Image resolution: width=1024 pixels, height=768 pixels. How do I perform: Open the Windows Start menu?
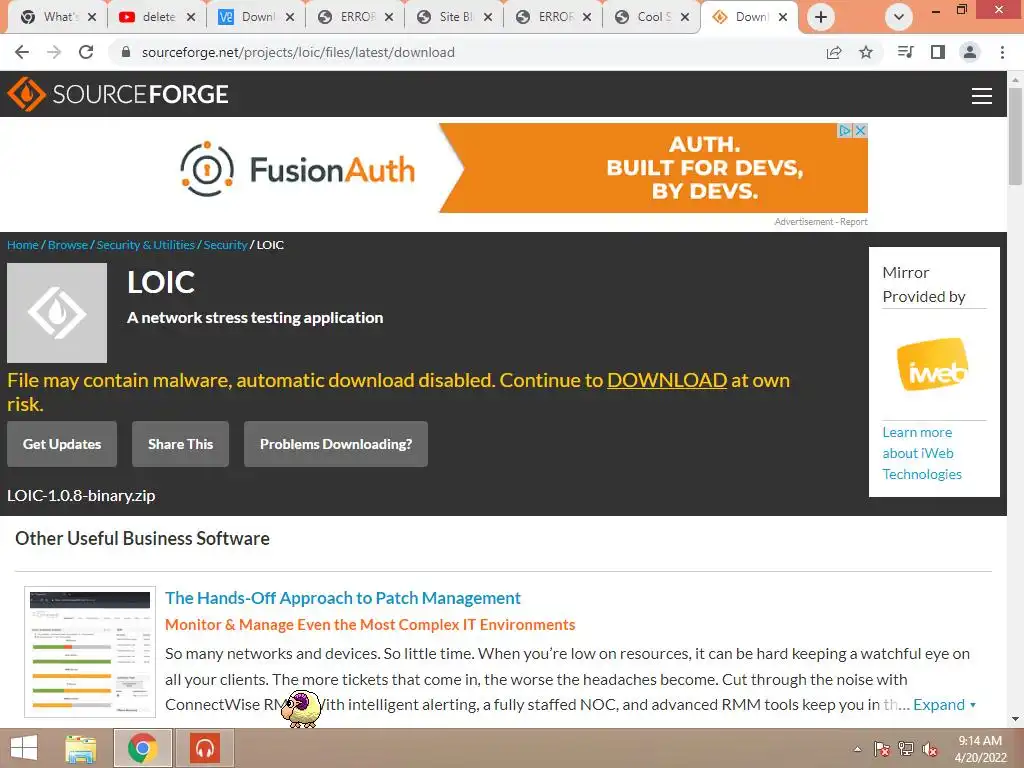click(24, 748)
